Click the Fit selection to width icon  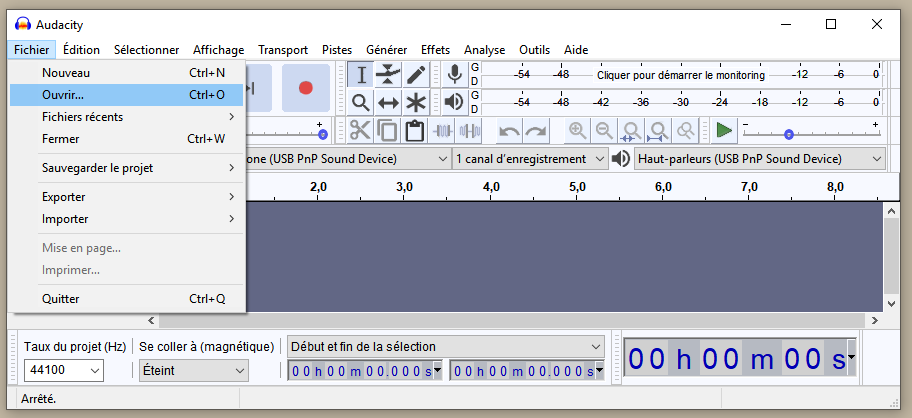click(x=631, y=130)
